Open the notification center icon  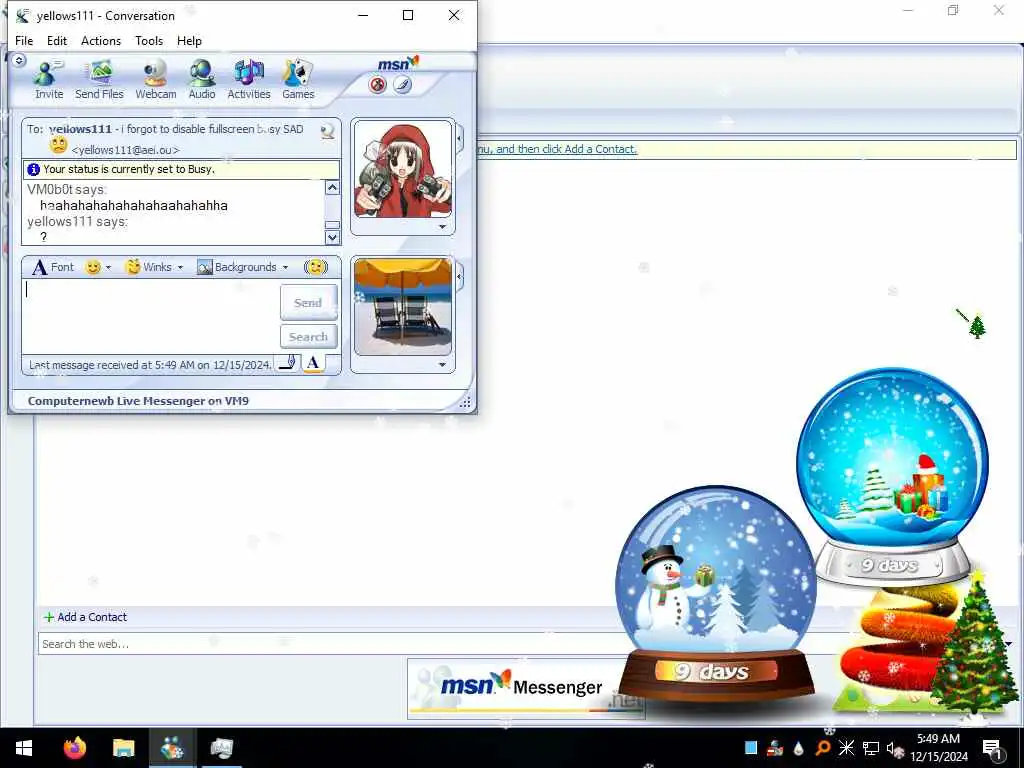point(992,748)
